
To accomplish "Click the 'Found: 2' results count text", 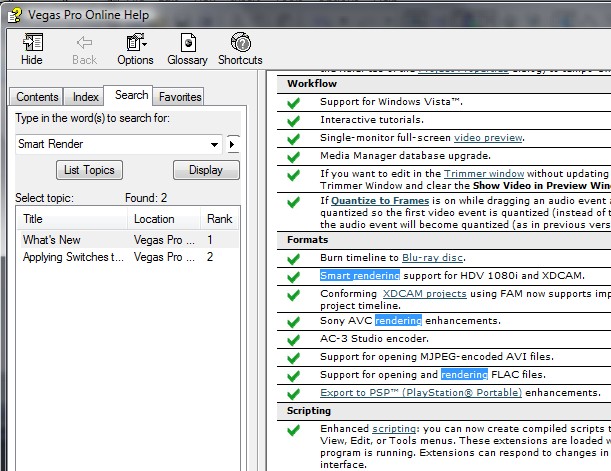I will point(146,198).
